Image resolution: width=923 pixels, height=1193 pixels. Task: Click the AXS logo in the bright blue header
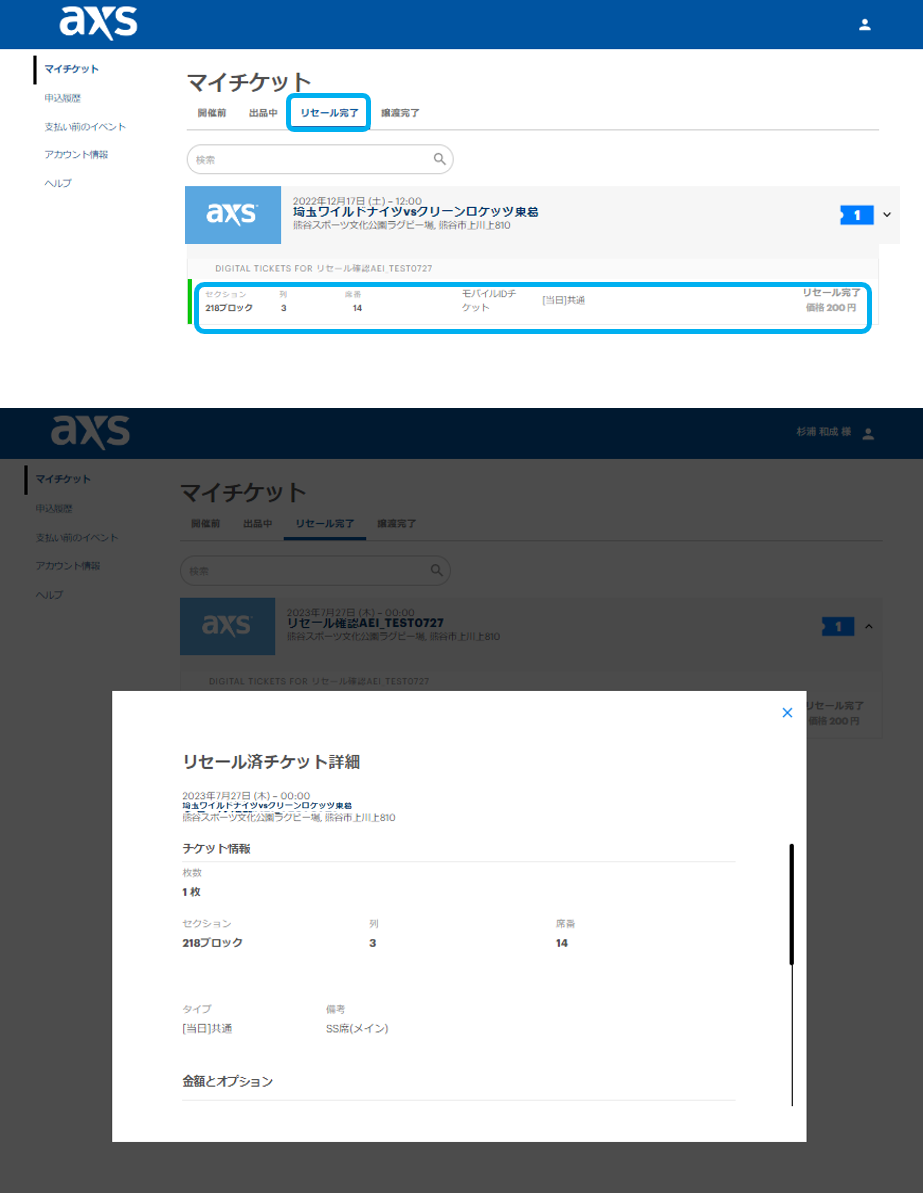click(x=98, y=22)
